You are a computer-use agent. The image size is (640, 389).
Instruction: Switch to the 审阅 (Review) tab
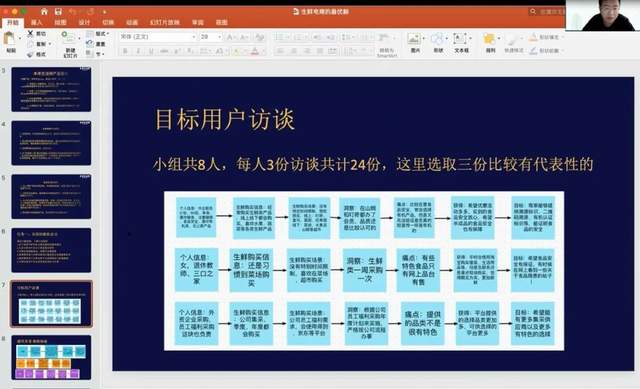click(198, 22)
